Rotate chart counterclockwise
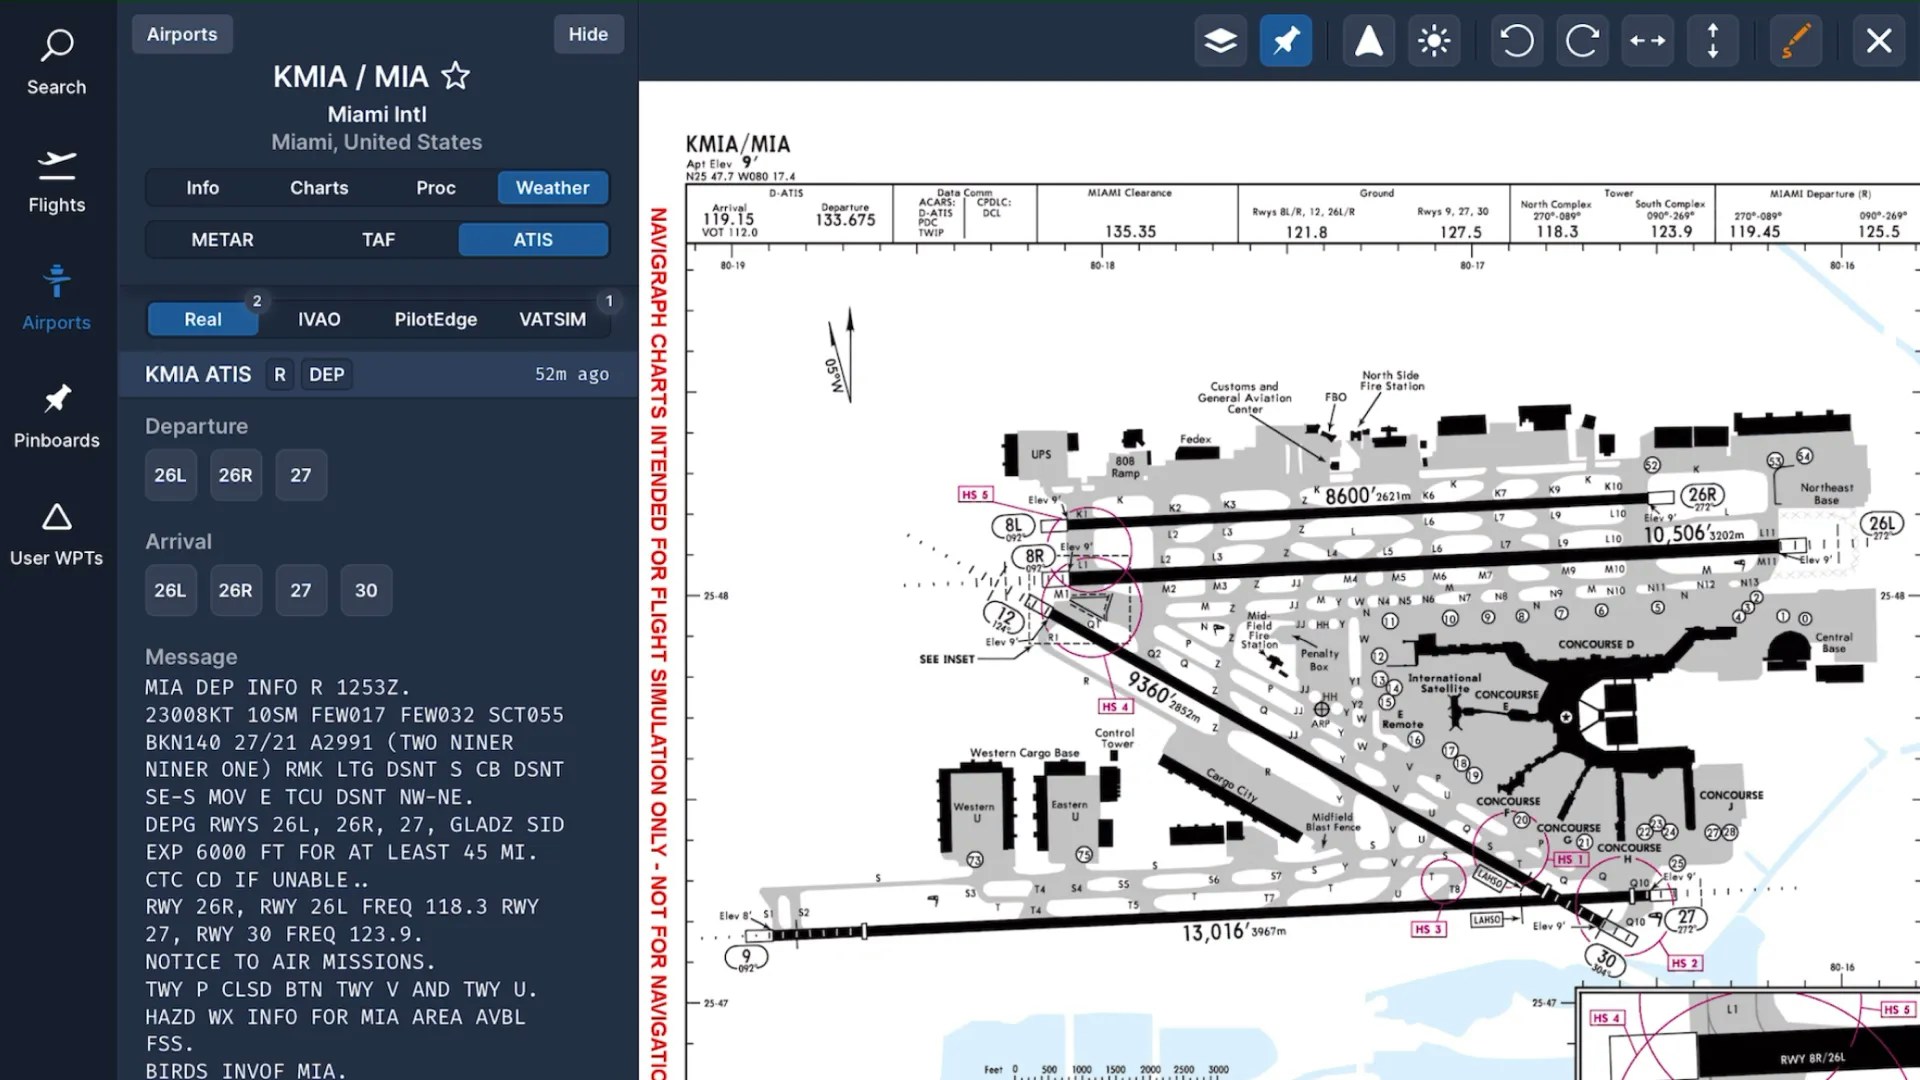 tap(1516, 41)
